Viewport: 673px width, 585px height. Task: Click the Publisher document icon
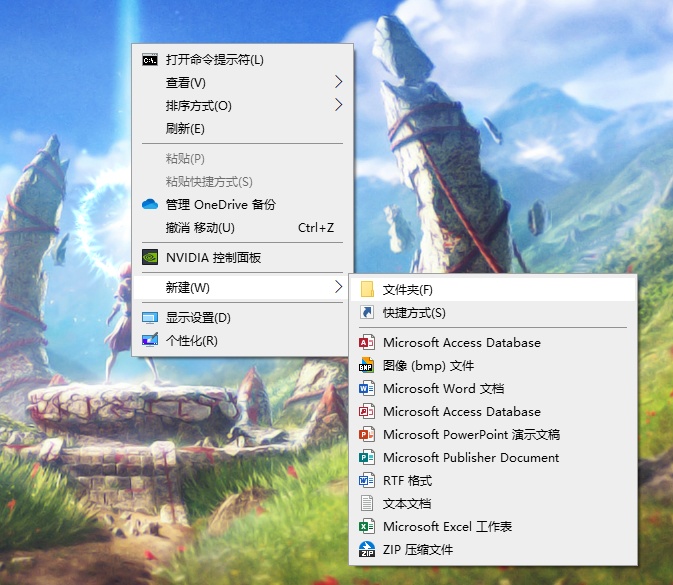pos(367,457)
